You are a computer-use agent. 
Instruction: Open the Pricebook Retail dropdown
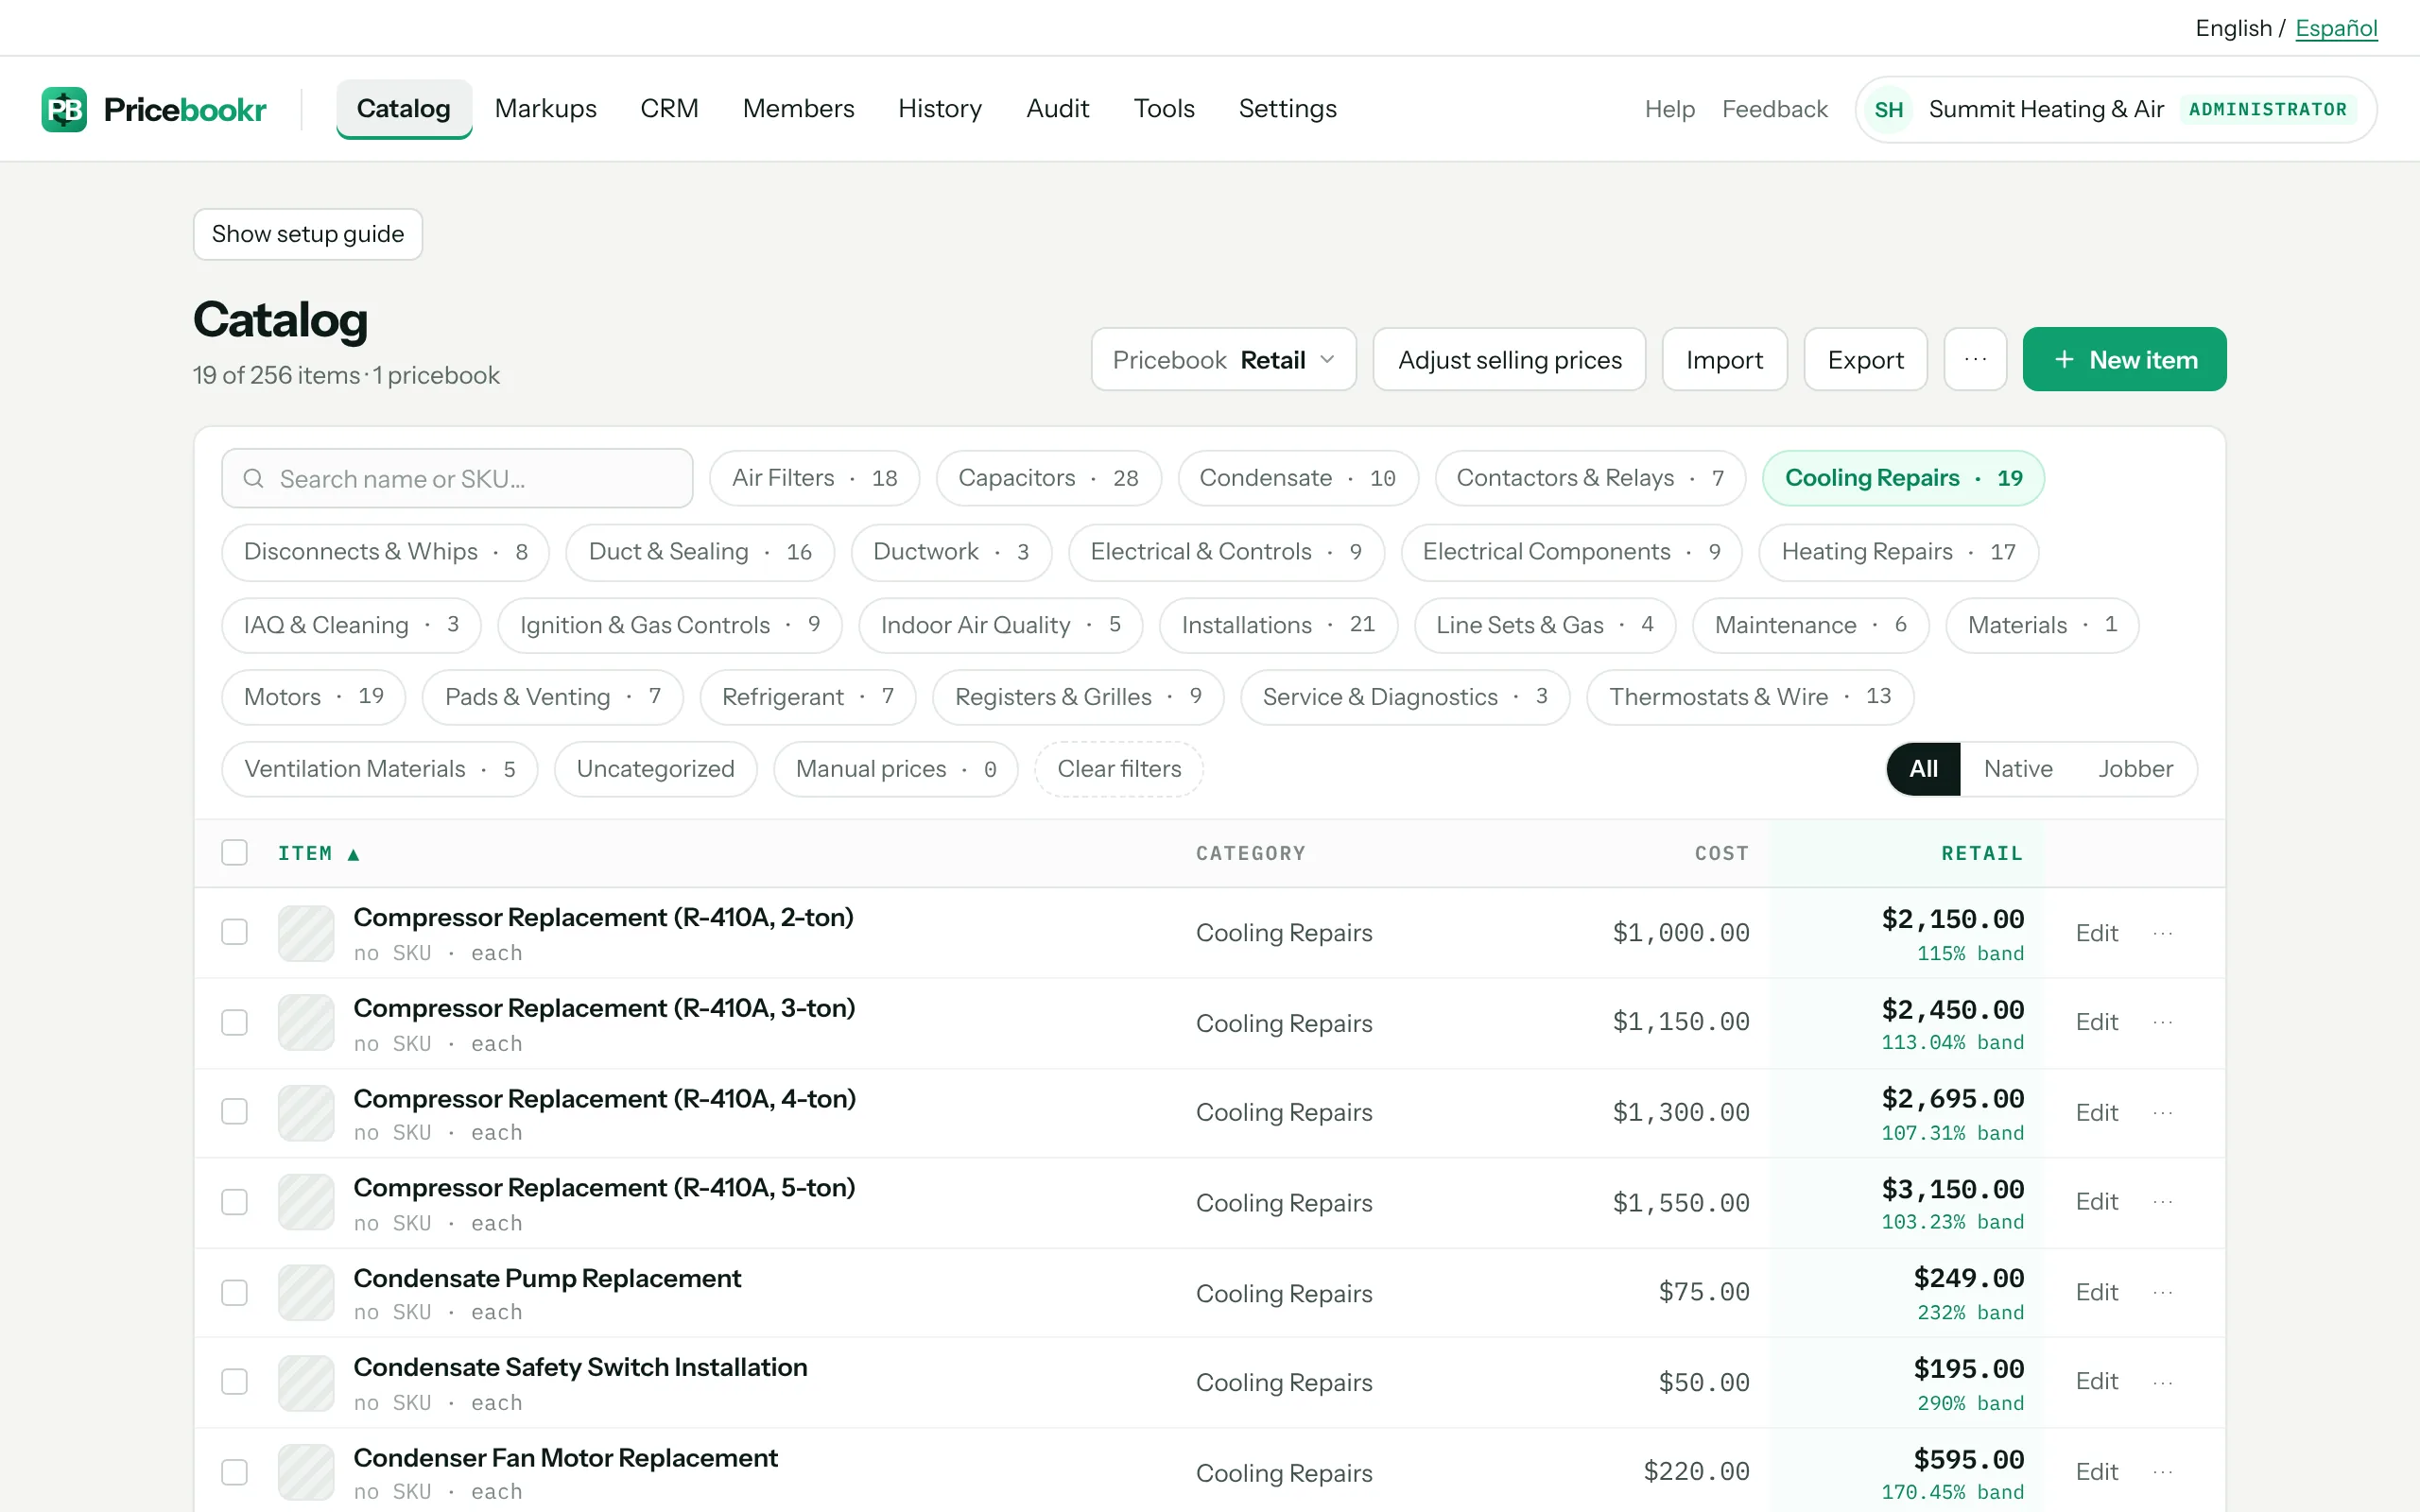pos(1223,359)
